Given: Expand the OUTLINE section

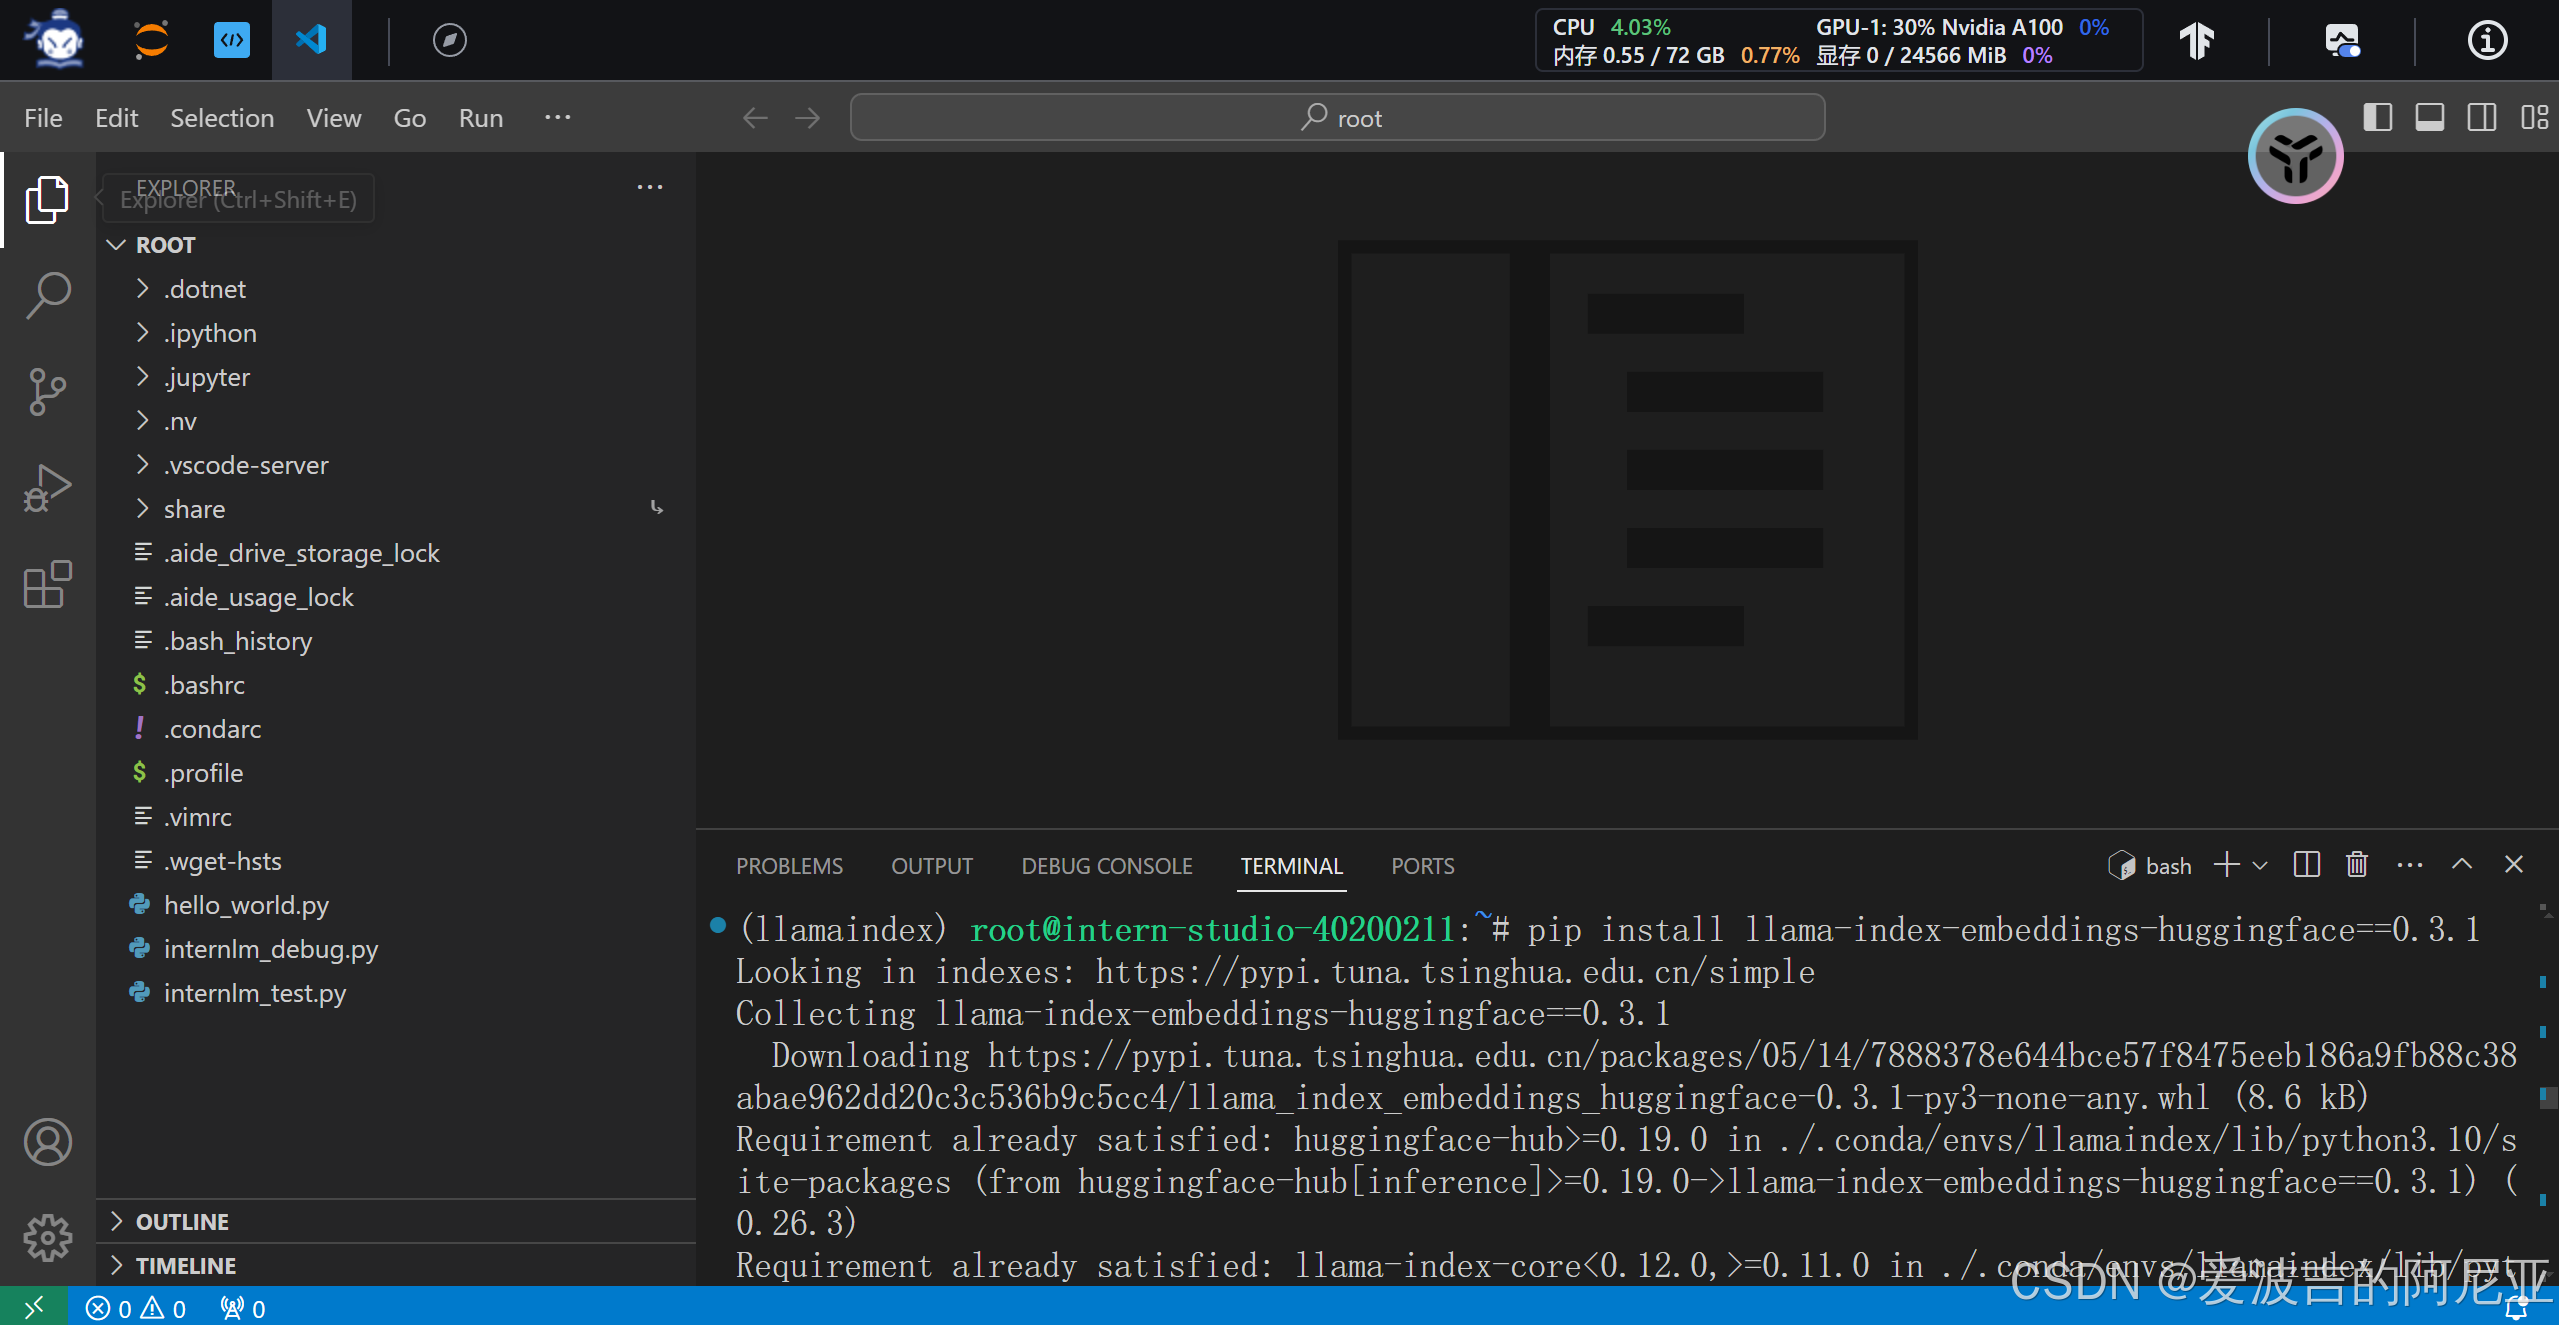Looking at the screenshot, I should click(182, 1222).
